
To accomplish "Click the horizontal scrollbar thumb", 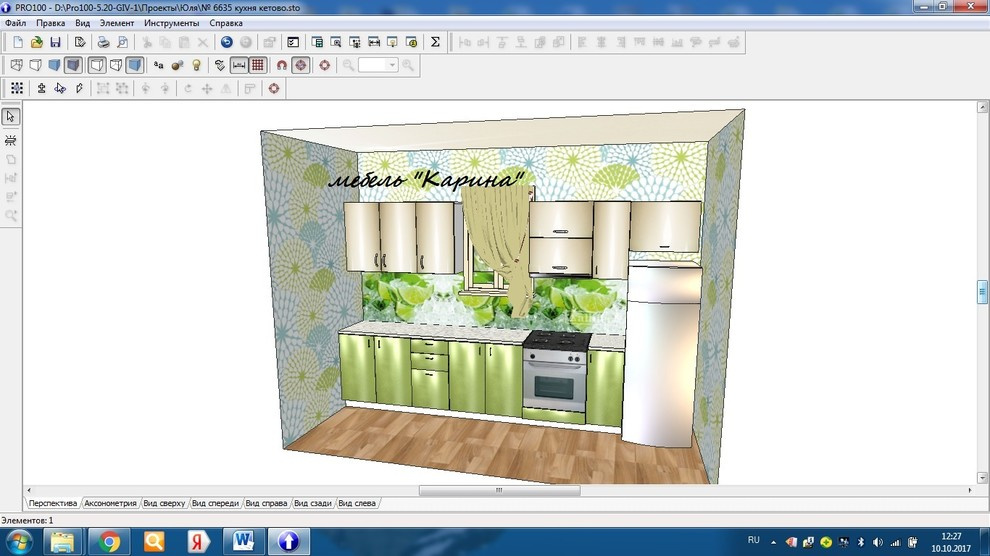I will coord(499,491).
